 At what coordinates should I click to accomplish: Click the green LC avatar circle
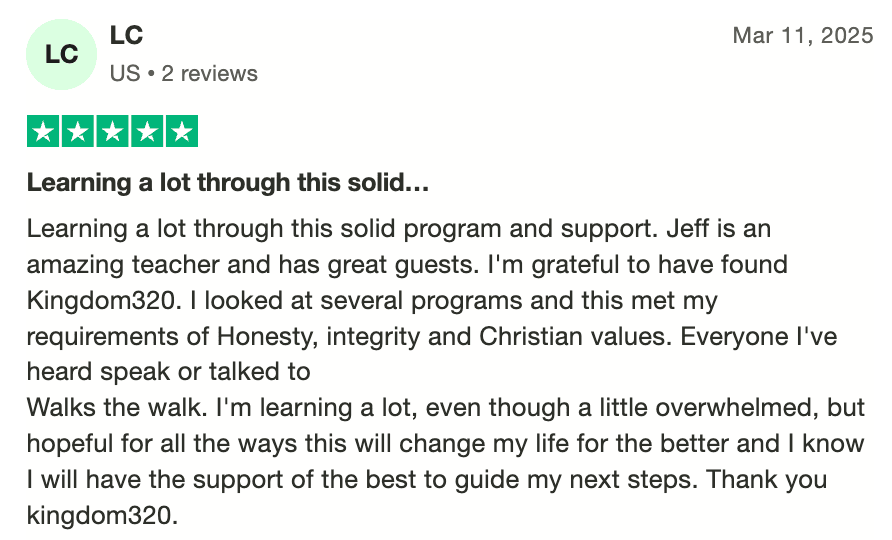coord(61,54)
